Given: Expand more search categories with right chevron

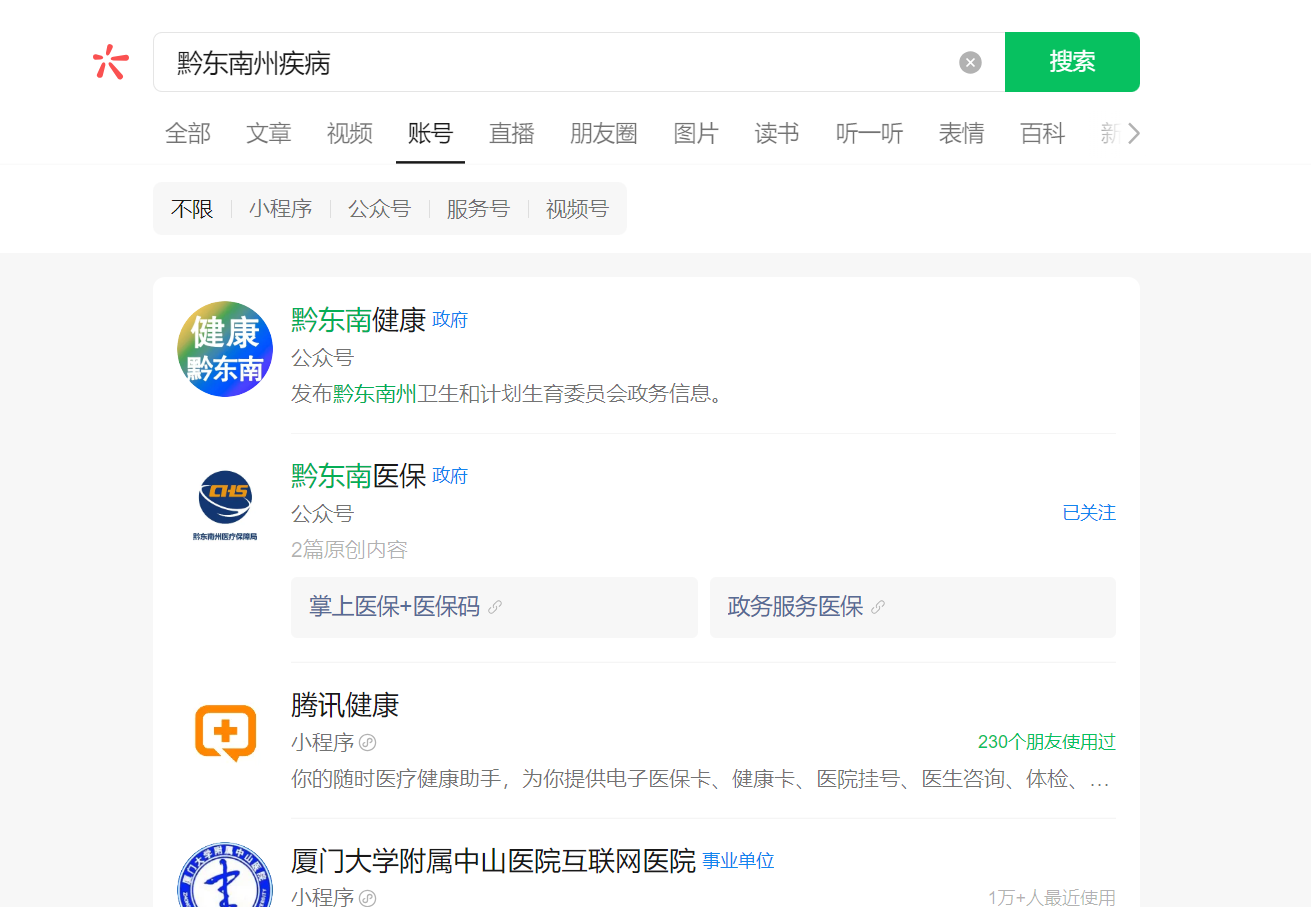Looking at the screenshot, I should tap(1133, 134).
